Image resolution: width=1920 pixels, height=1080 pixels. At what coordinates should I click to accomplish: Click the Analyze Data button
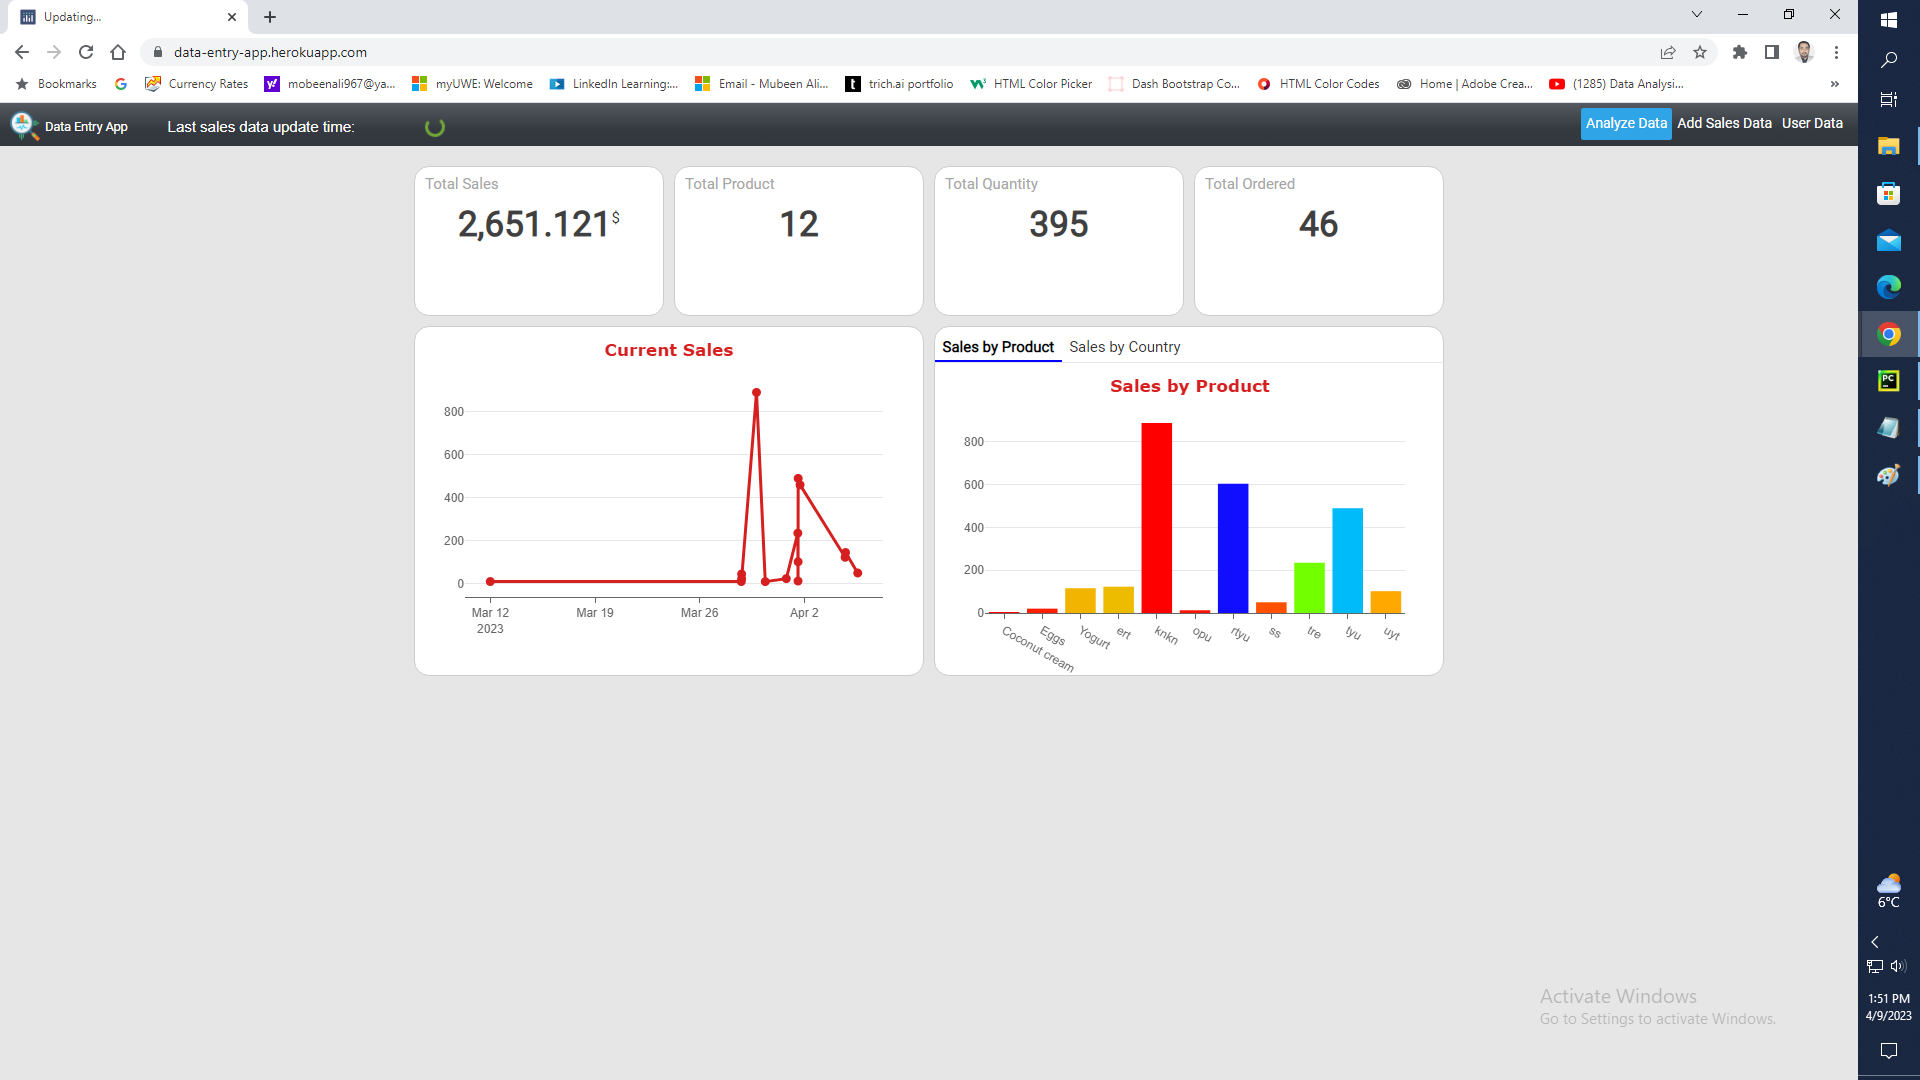(x=1625, y=123)
